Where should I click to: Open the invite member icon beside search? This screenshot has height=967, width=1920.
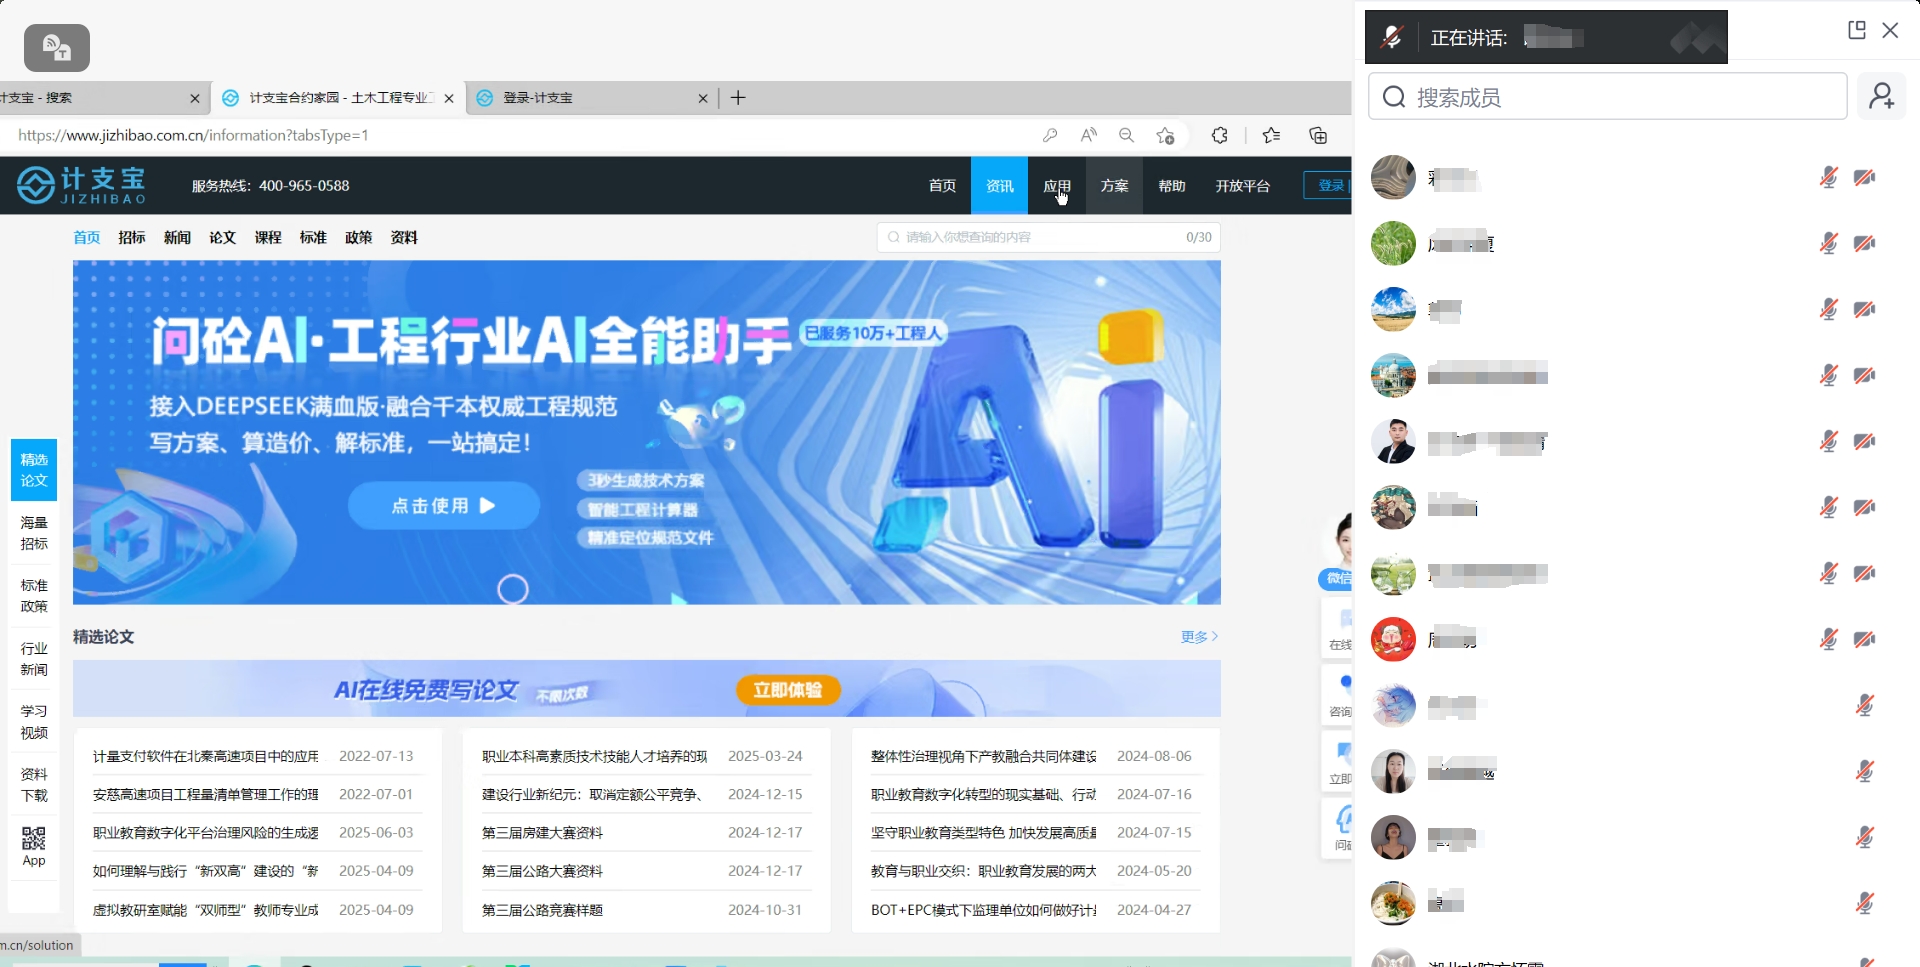(x=1882, y=96)
